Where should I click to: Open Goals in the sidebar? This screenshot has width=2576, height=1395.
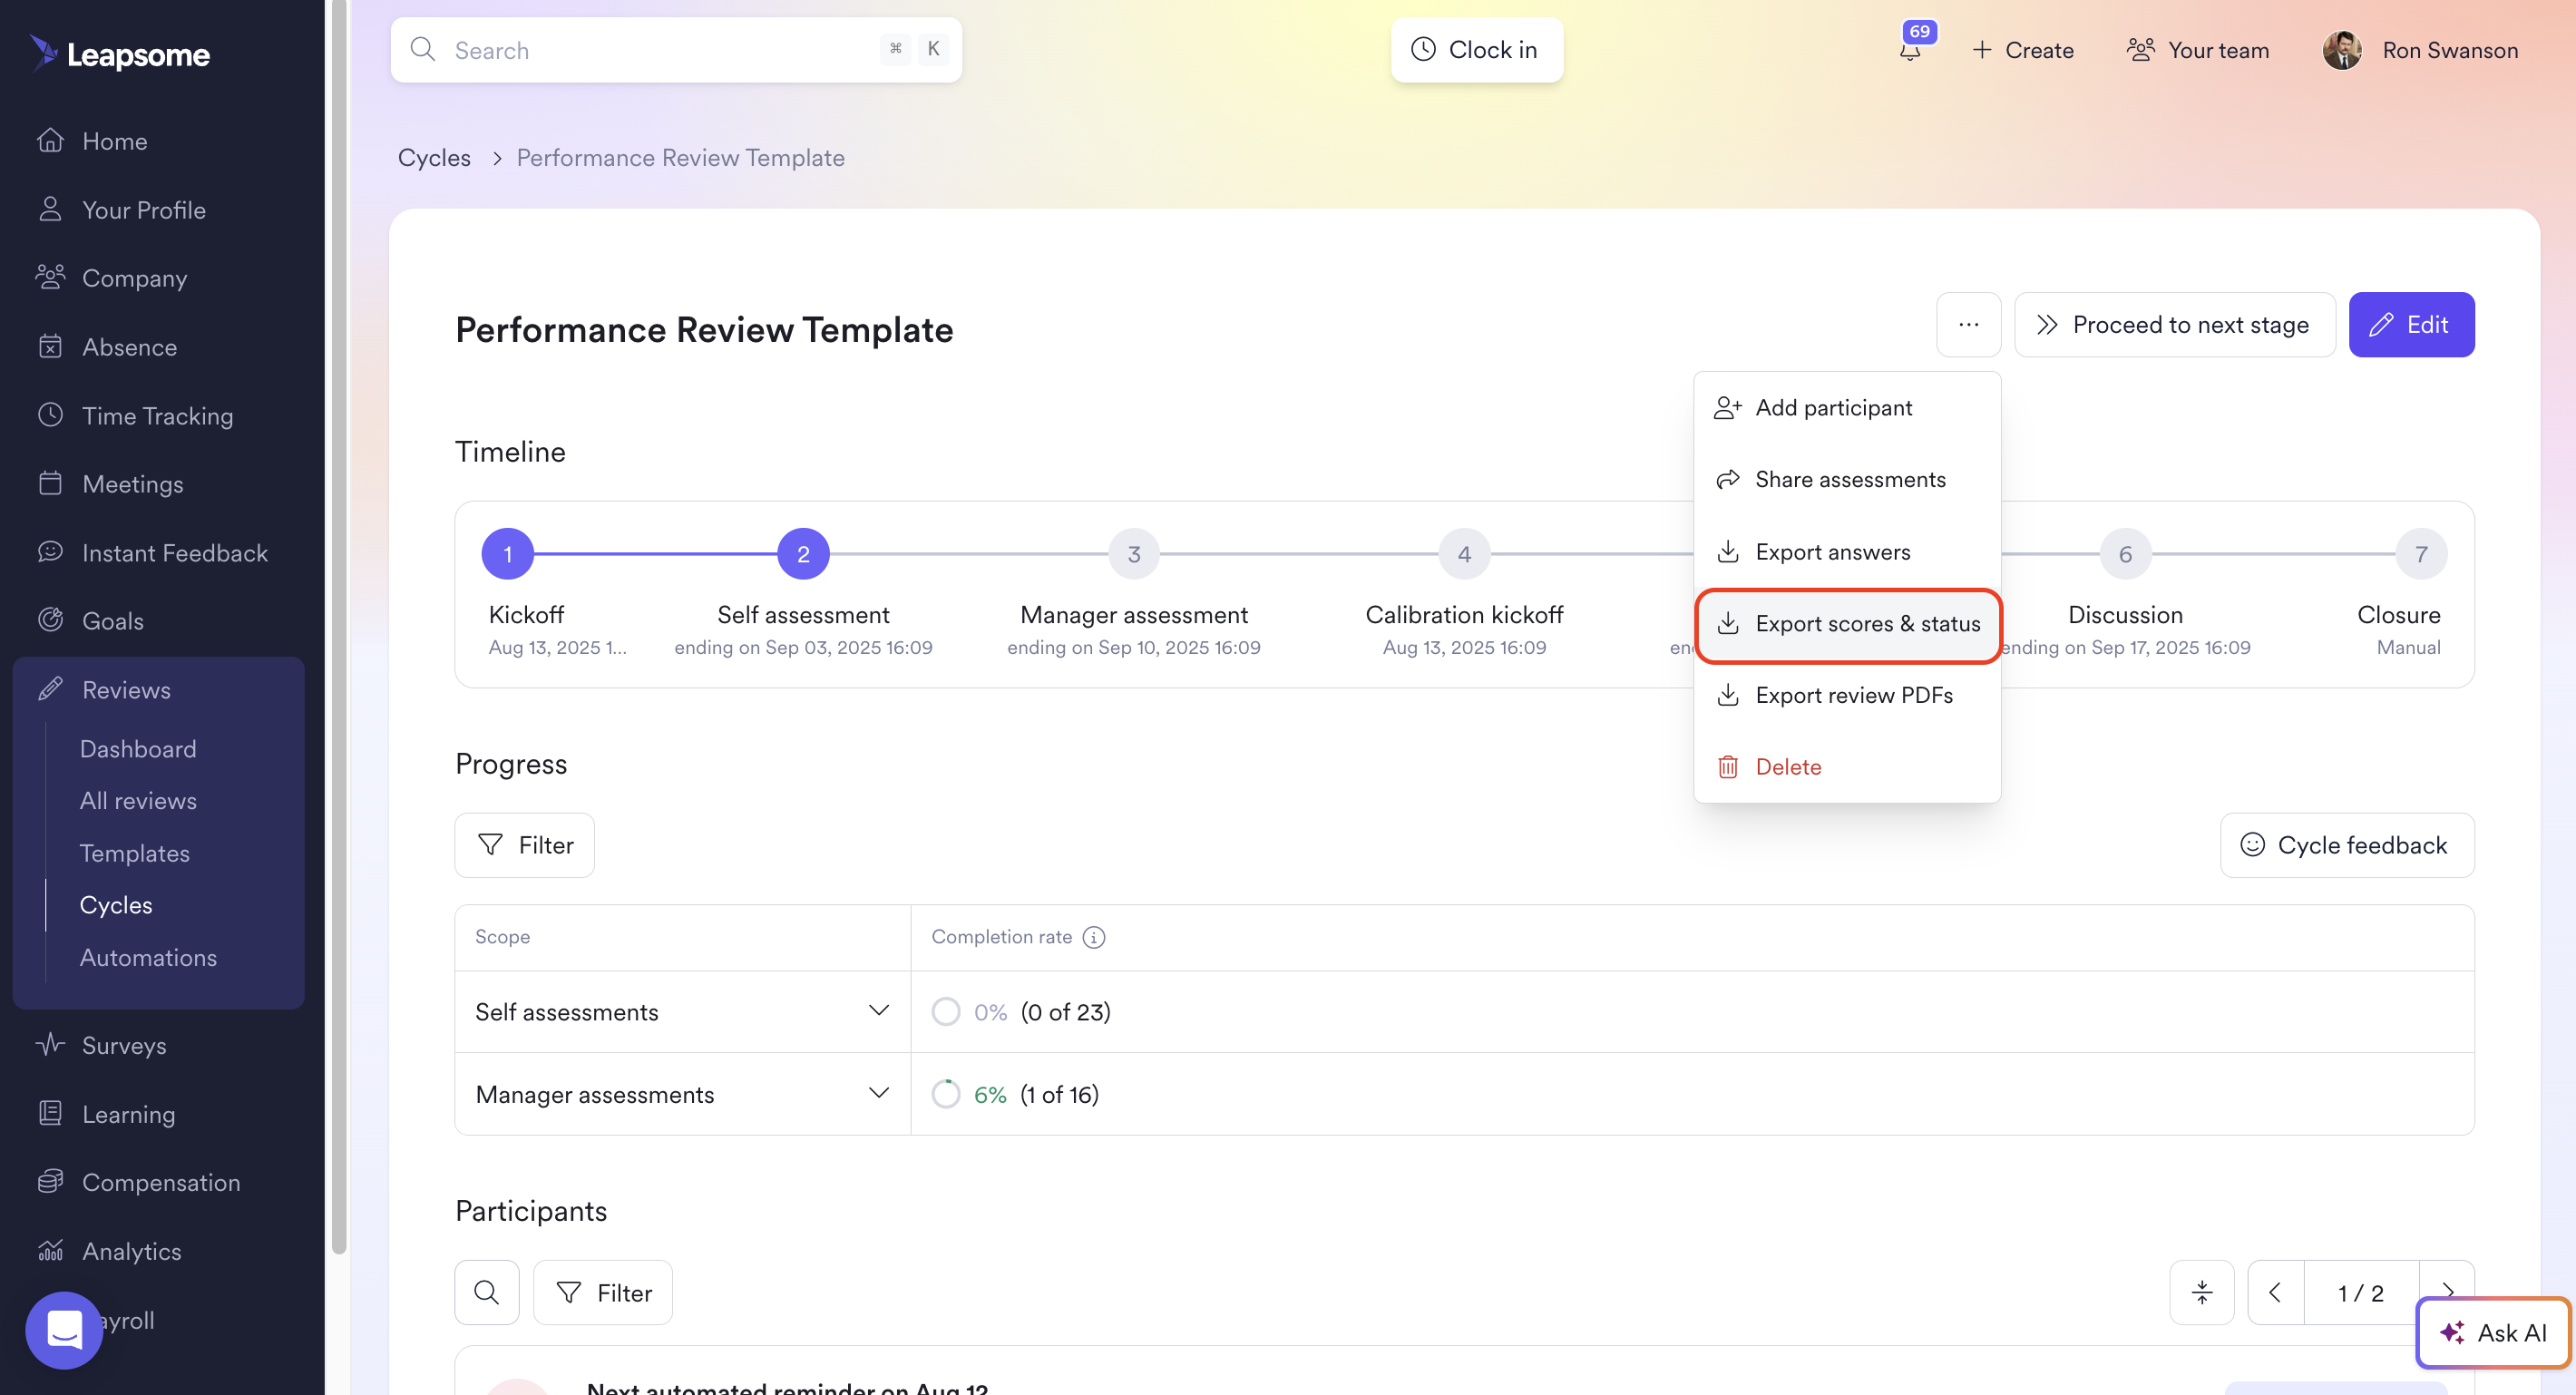coord(112,621)
